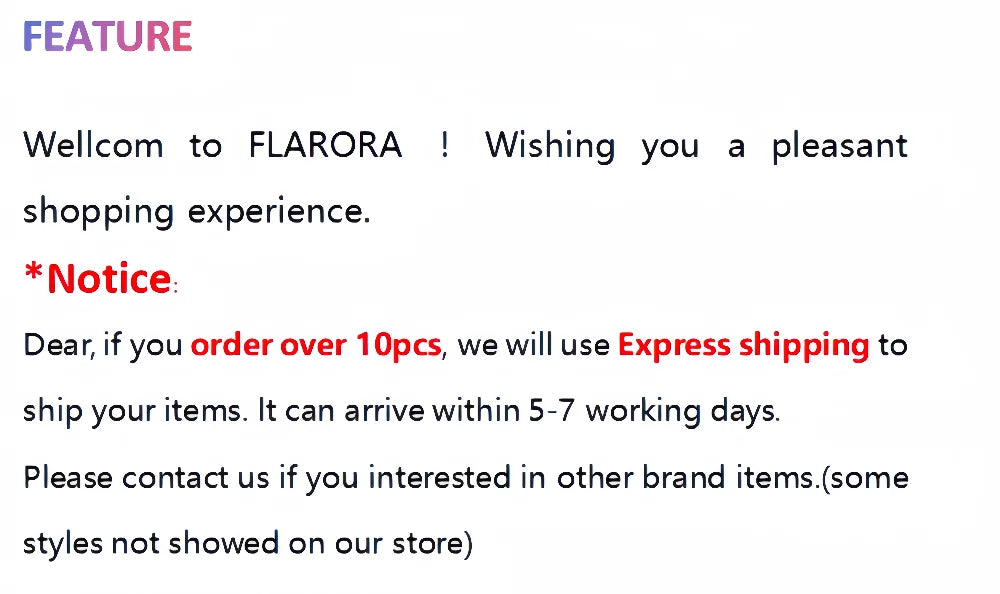The width and height of the screenshot is (1000, 594).
Task: Click the text arrive within
Action: click(x=432, y=411)
